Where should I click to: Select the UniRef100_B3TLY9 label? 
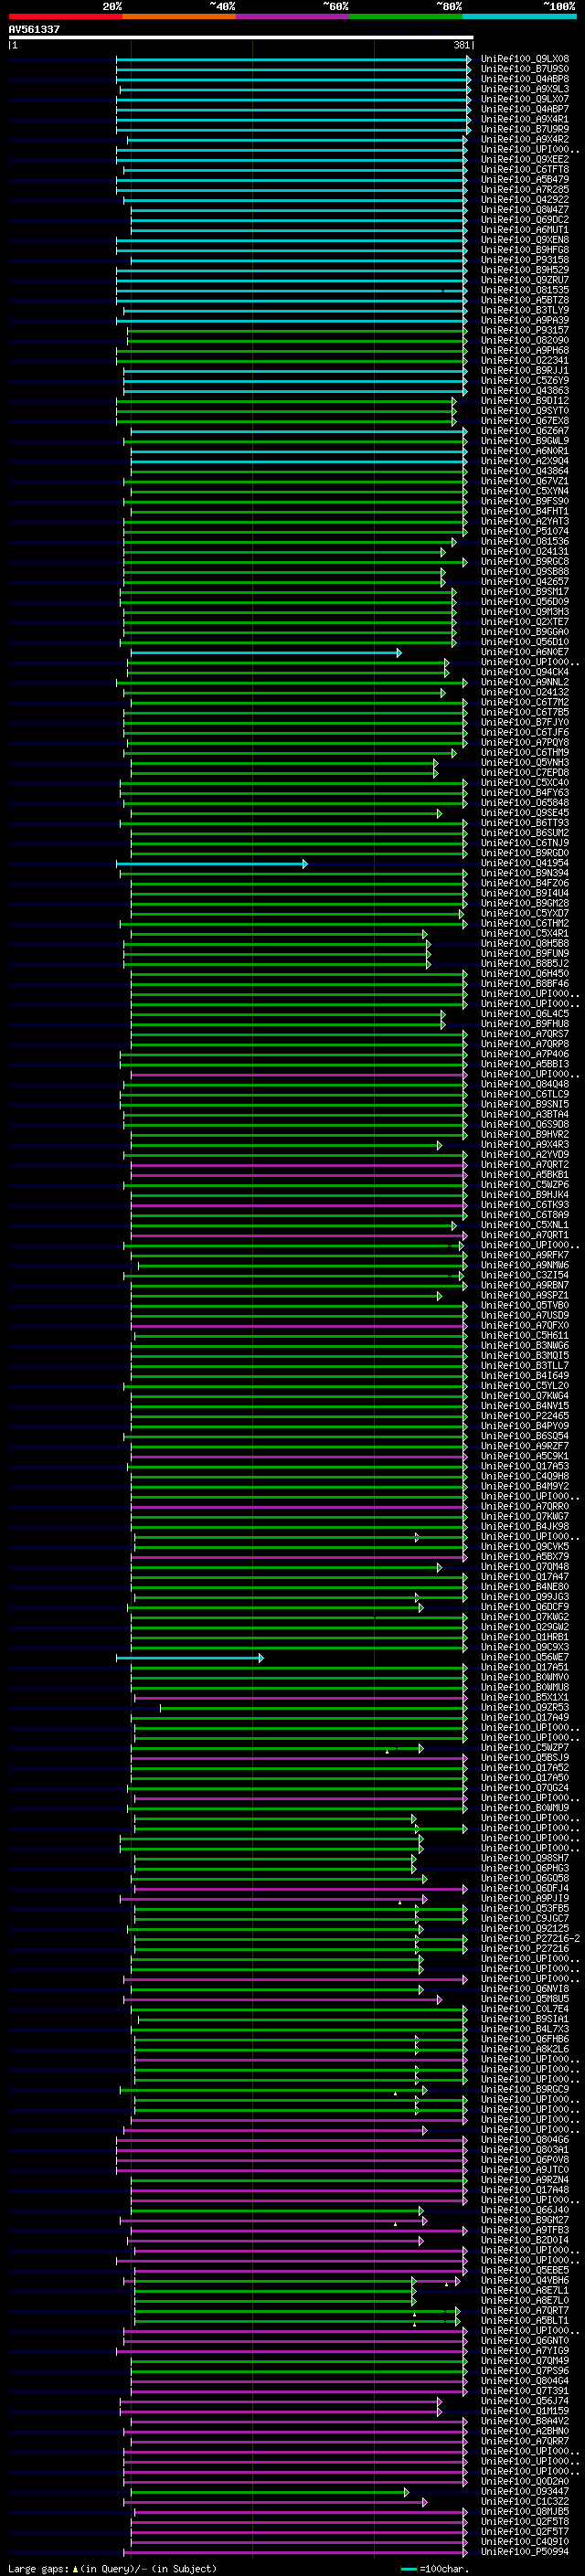(525, 310)
